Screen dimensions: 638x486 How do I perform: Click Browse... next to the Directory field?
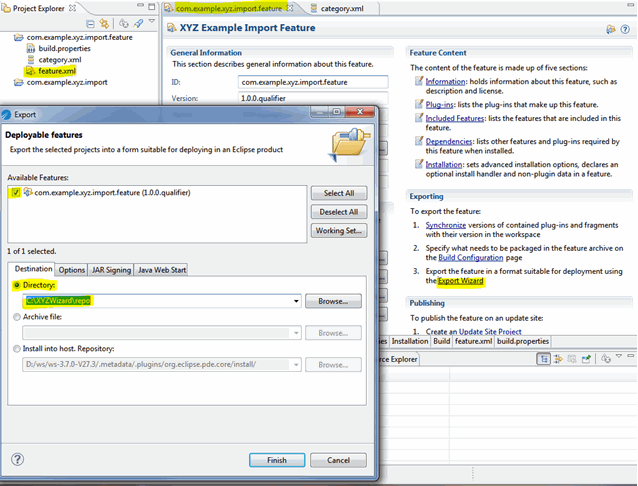(333, 302)
